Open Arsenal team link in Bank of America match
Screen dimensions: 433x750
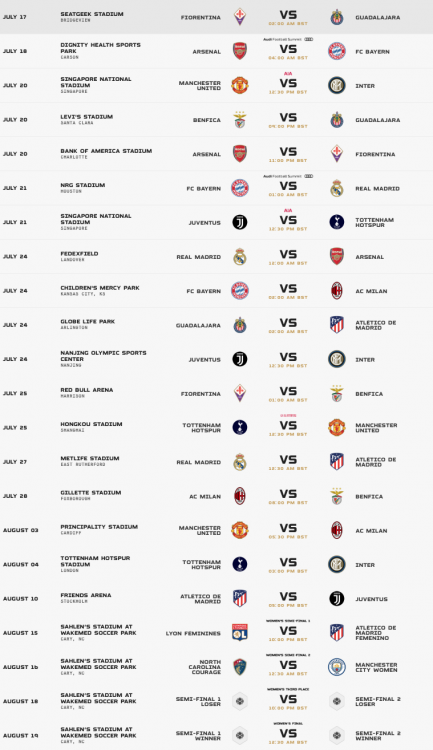click(x=207, y=154)
